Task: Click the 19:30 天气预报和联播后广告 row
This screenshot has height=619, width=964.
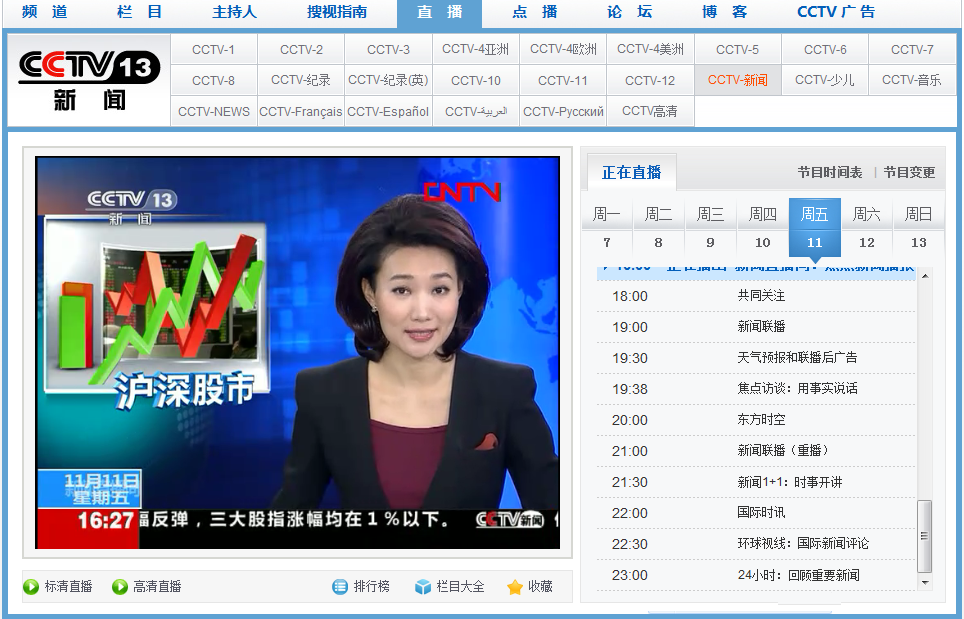Action: [756, 358]
